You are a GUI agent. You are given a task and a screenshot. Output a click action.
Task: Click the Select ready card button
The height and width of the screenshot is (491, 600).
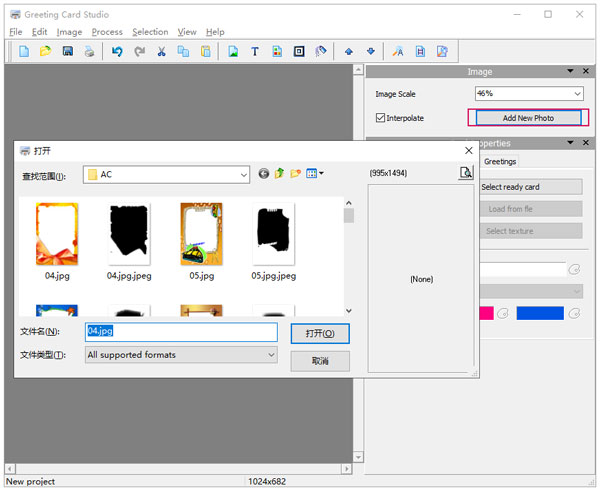pyautogui.click(x=530, y=187)
